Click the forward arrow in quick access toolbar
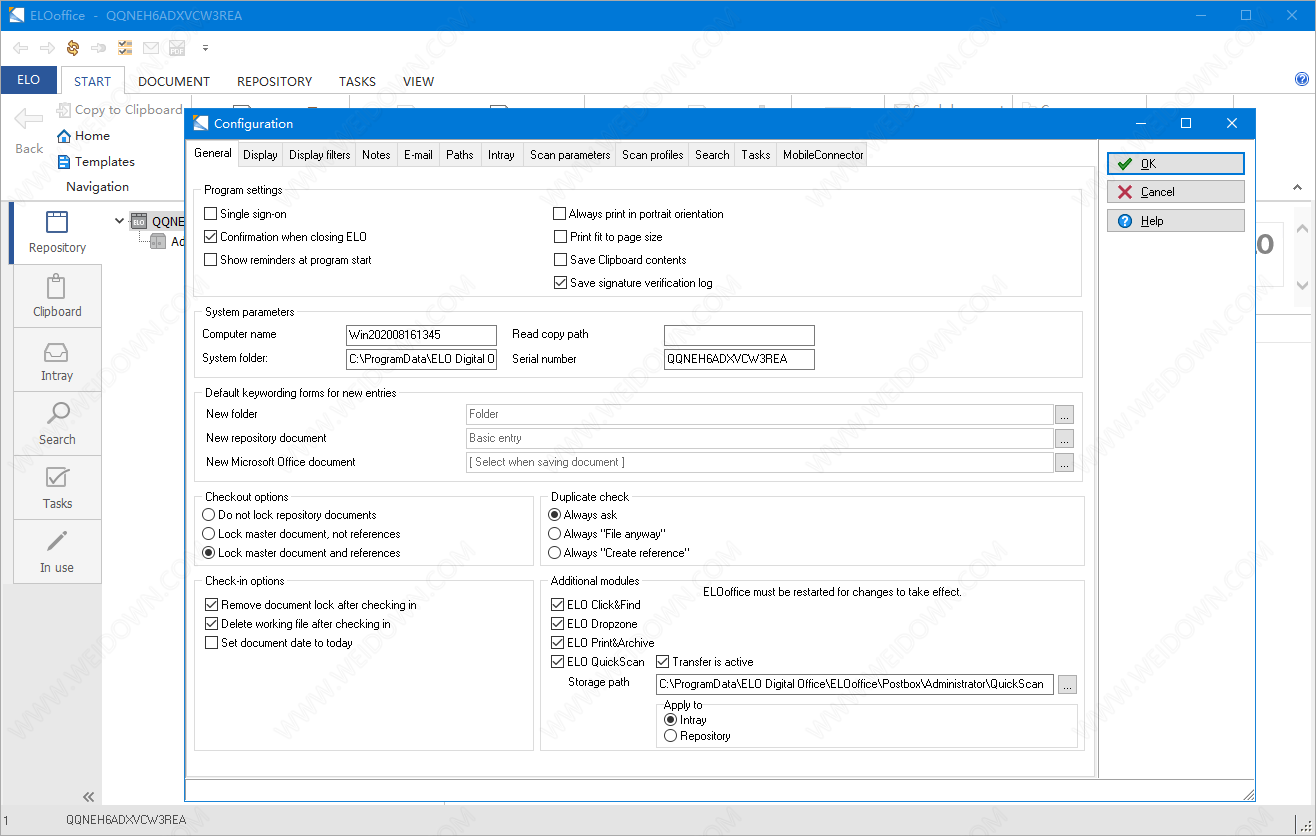Viewport: 1316px width, 836px height. (47, 47)
